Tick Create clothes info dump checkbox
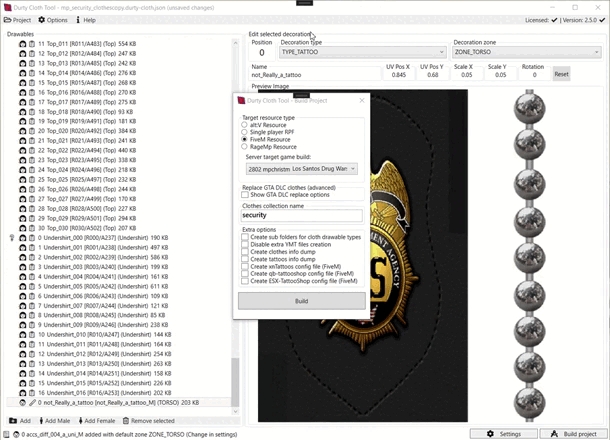610x440 pixels. 246,252
